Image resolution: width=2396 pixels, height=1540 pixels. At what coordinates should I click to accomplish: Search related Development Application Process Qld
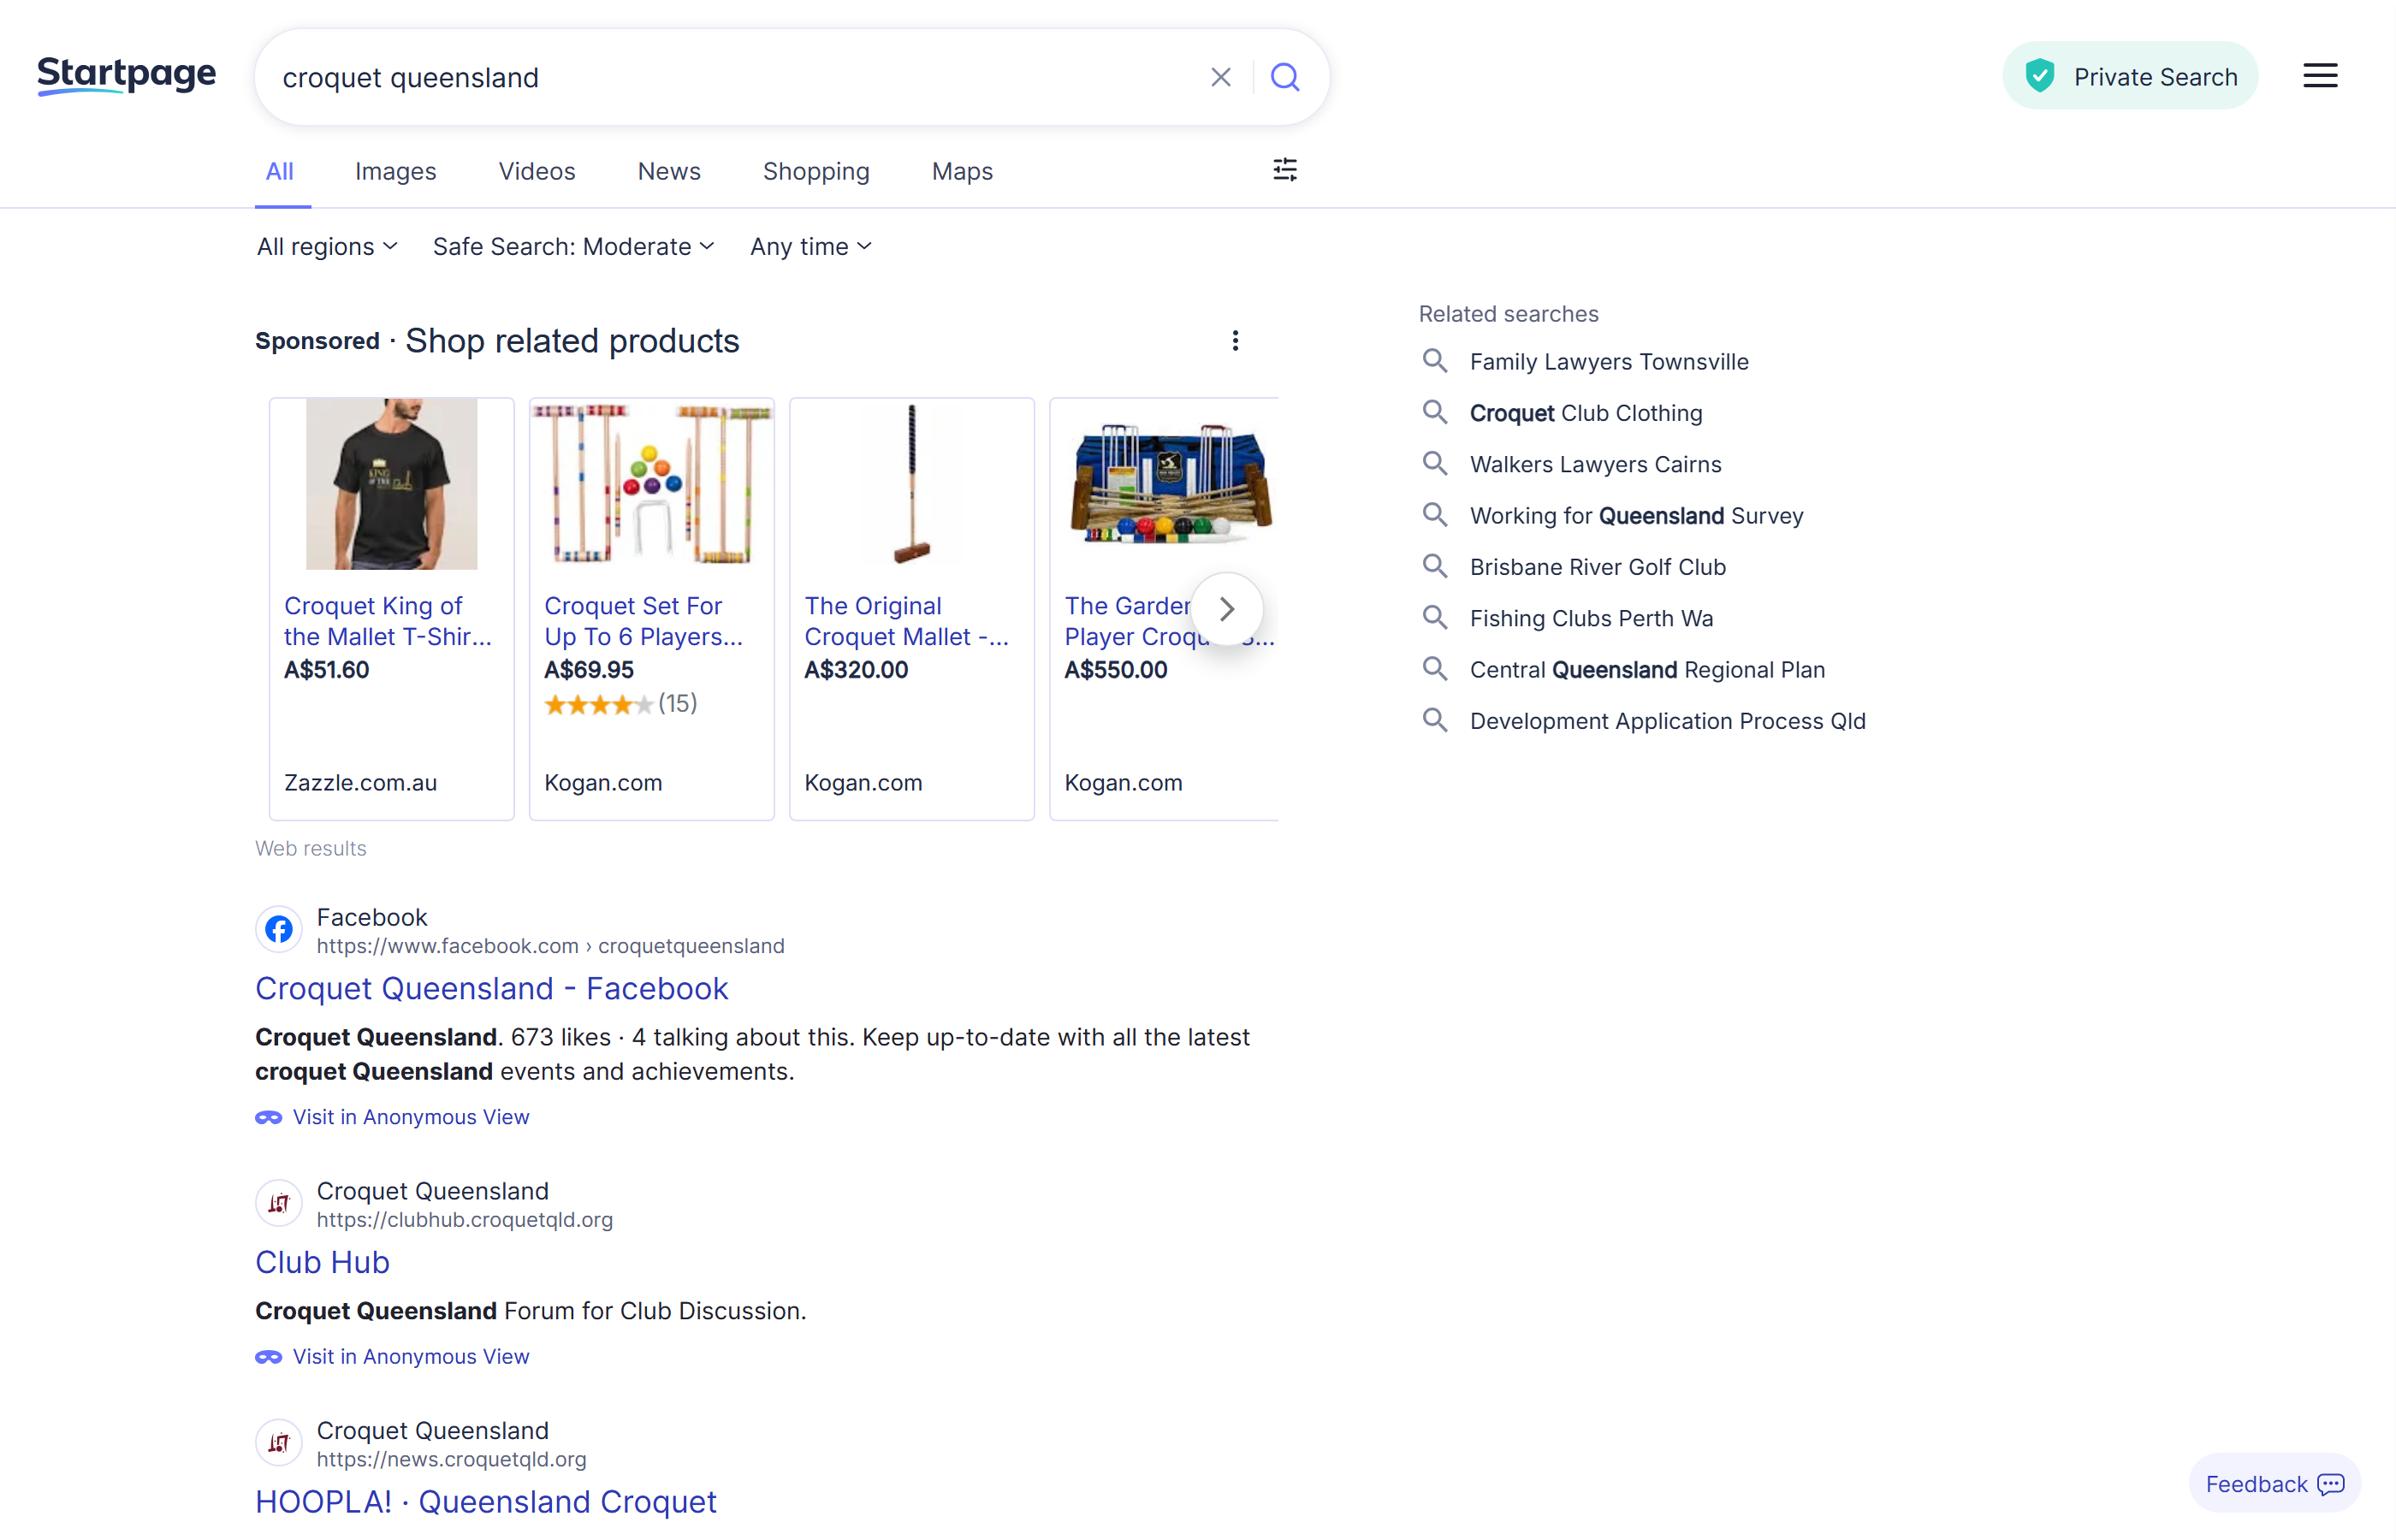(1668, 721)
